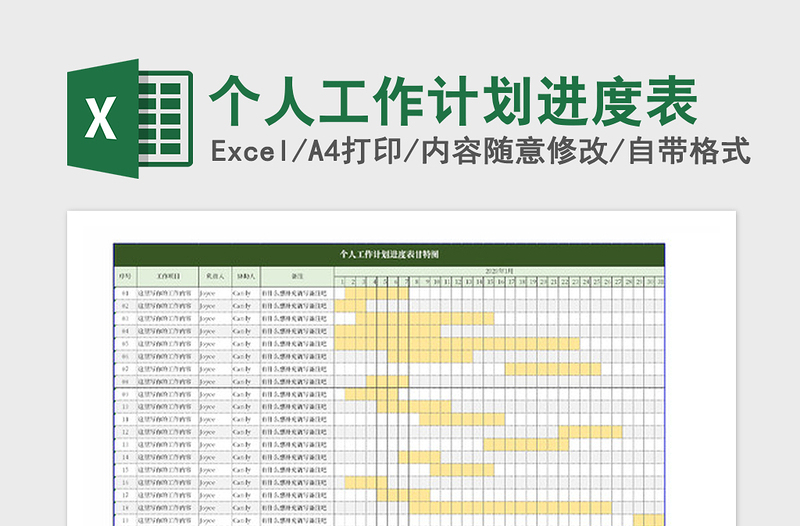Click the yellow Gantt bar in row 18
800x526 pixels.
tap(510, 508)
